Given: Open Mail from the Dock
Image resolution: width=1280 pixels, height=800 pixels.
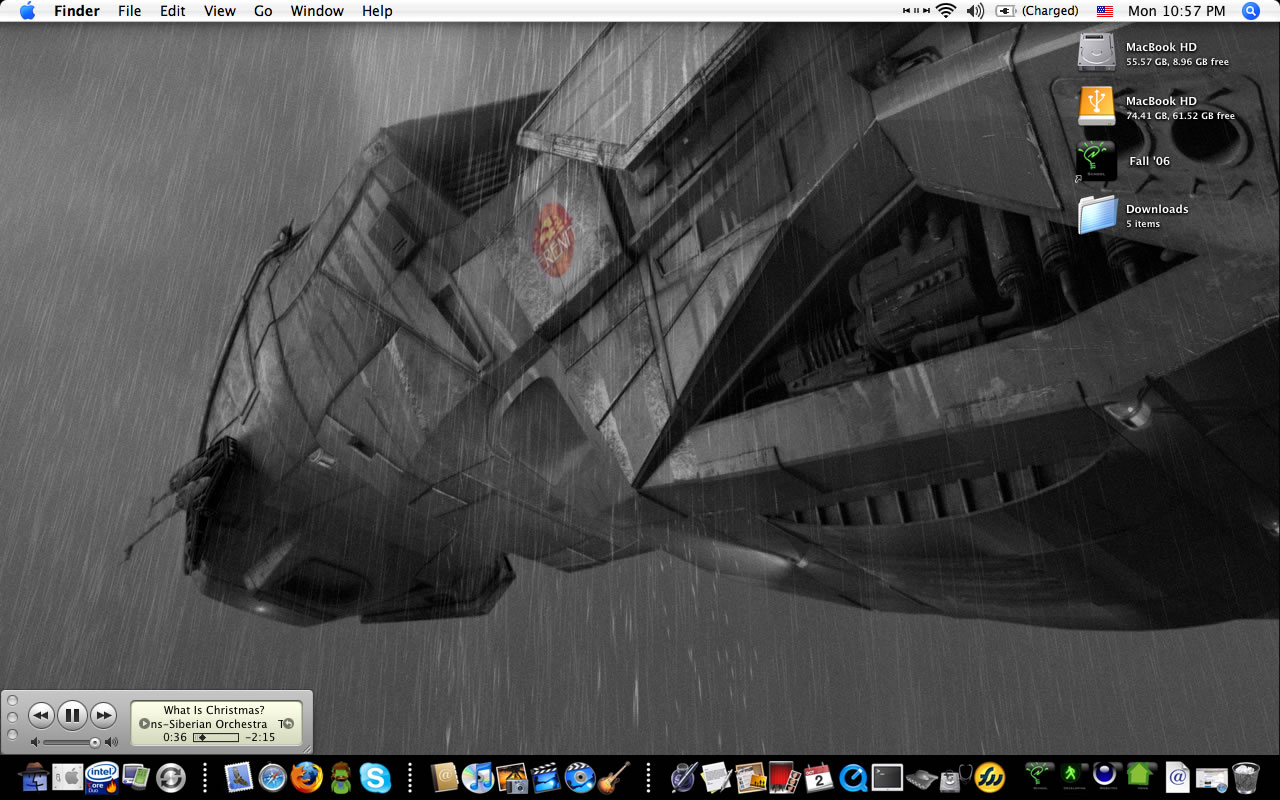Looking at the screenshot, I should (239, 777).
